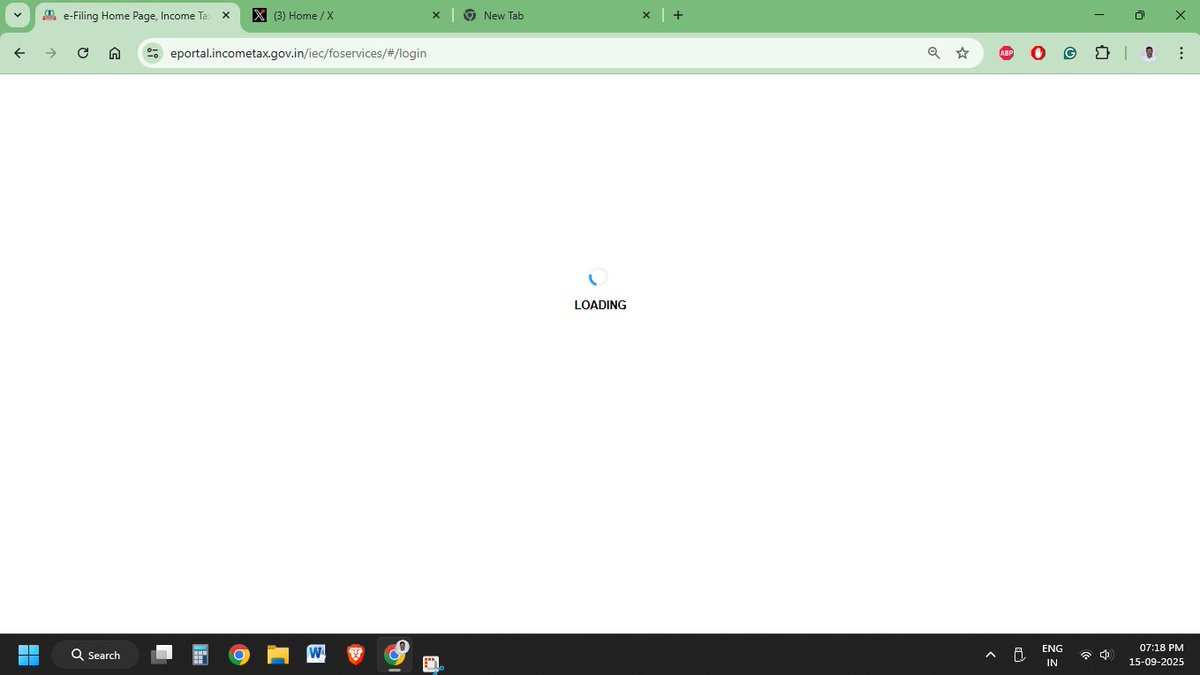This screenshot has width=1200, height=675.
Task: Open the zoom magnifier in address bar
Action: (x=934, y=53)
